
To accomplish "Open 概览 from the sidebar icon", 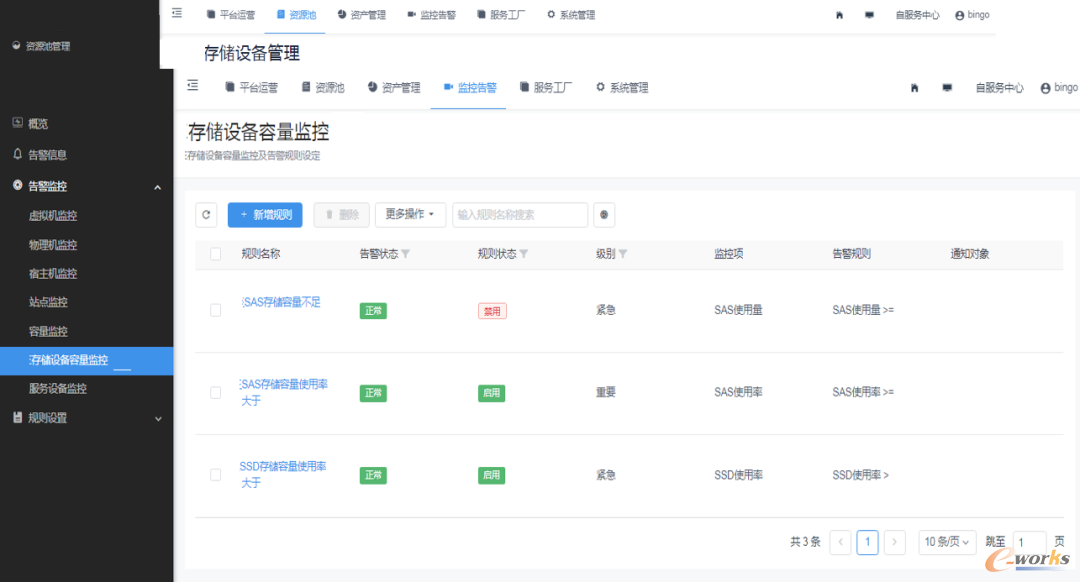I will coord(17,124).
